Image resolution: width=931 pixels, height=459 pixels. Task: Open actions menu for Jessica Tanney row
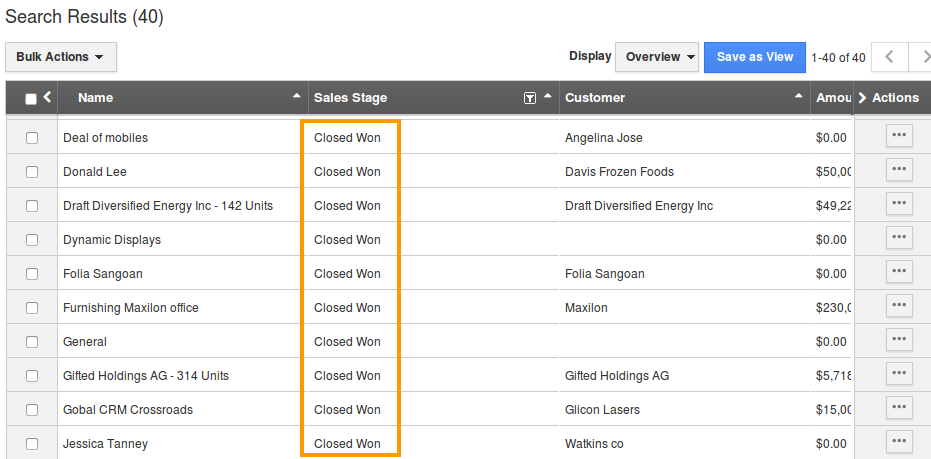(x=899, y=441)
